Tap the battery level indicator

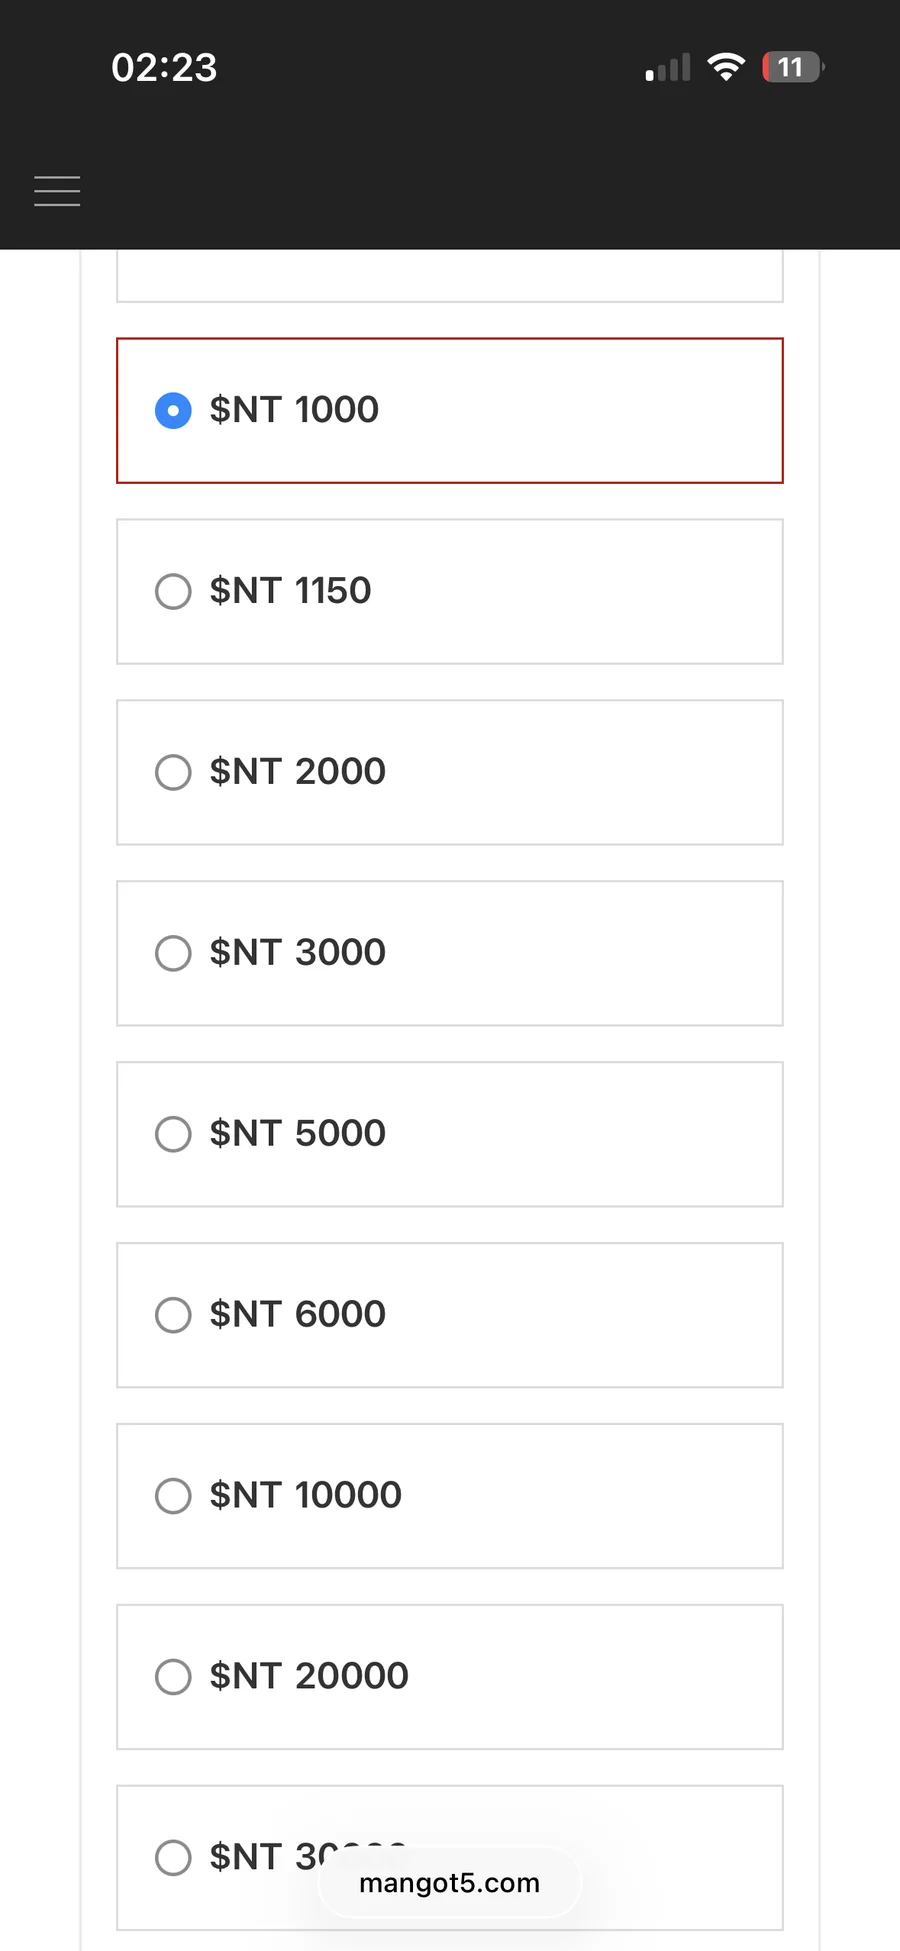792,67
